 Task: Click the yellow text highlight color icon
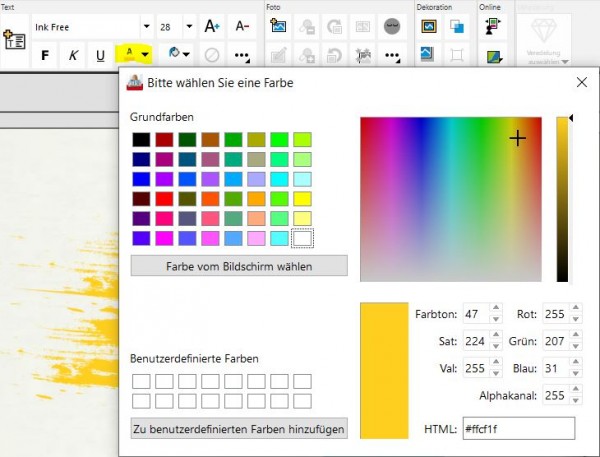click(x=127, y=54)
